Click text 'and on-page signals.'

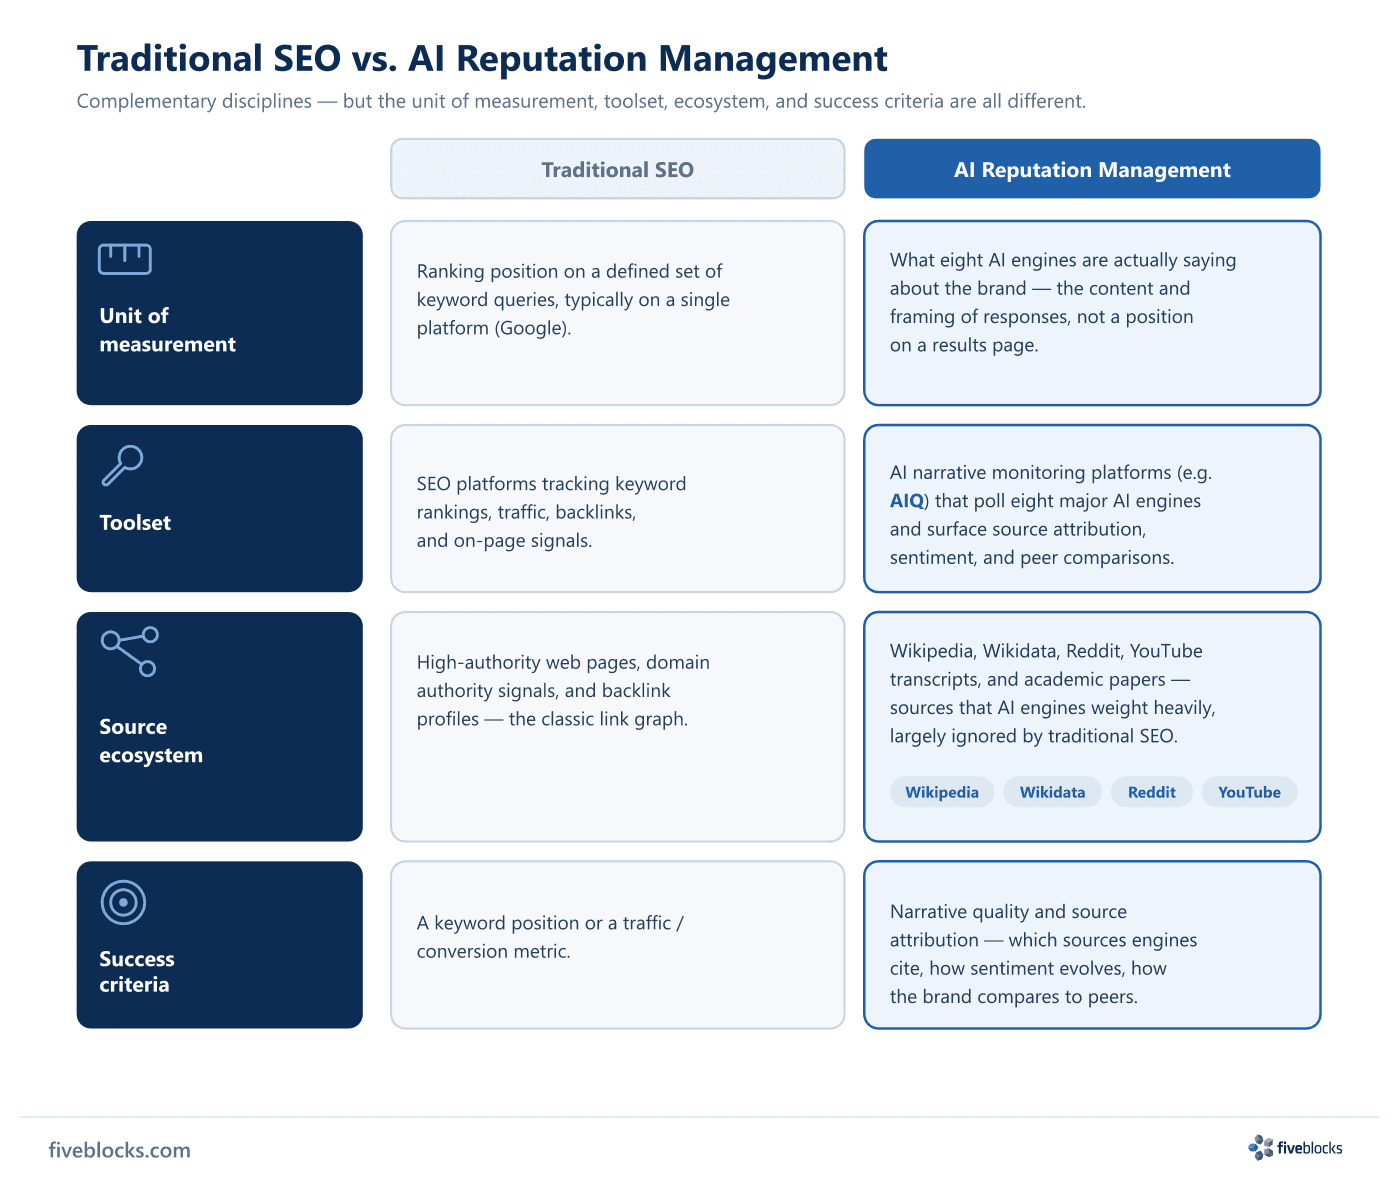click(x=504, y=541)
